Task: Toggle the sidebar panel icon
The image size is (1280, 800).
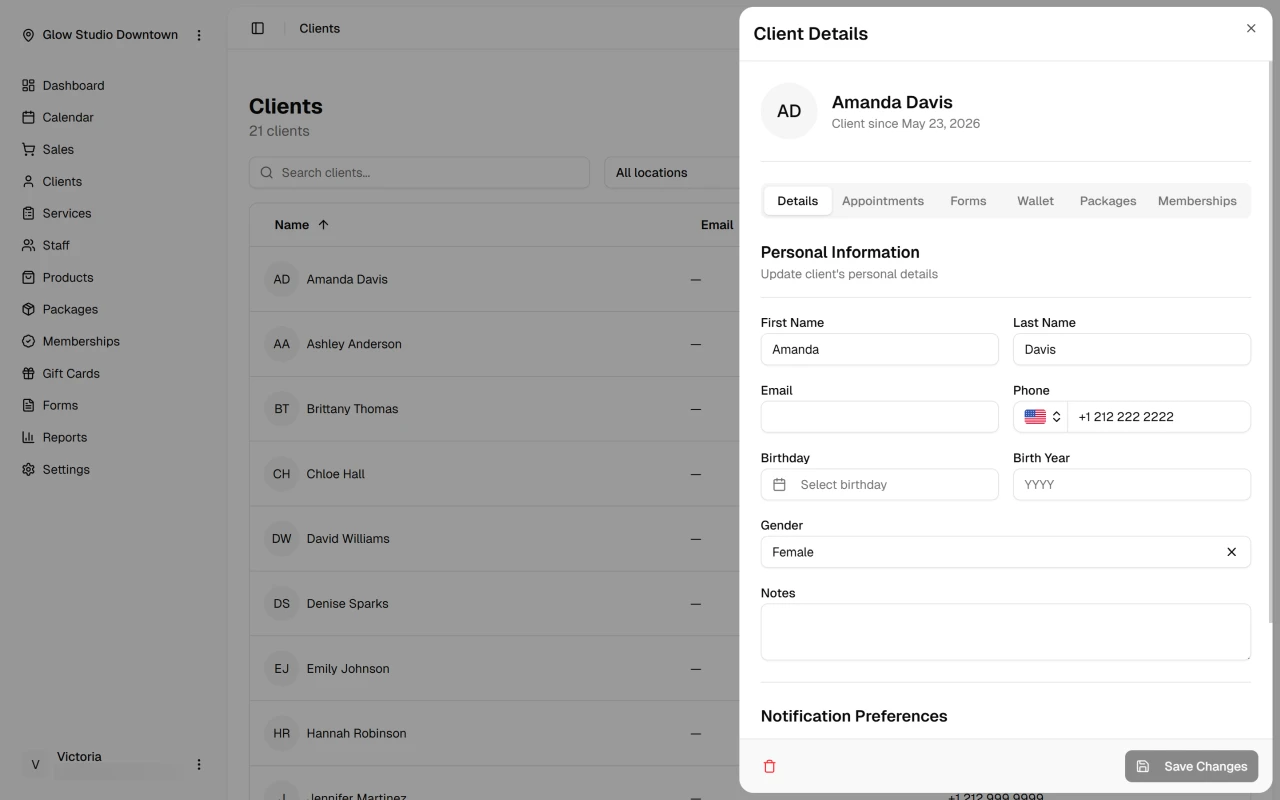Action: coord(258,28)
